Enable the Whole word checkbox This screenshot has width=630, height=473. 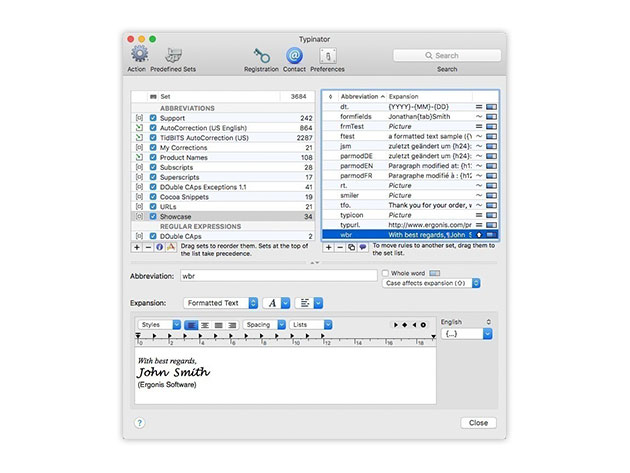(x=385, y=273)
